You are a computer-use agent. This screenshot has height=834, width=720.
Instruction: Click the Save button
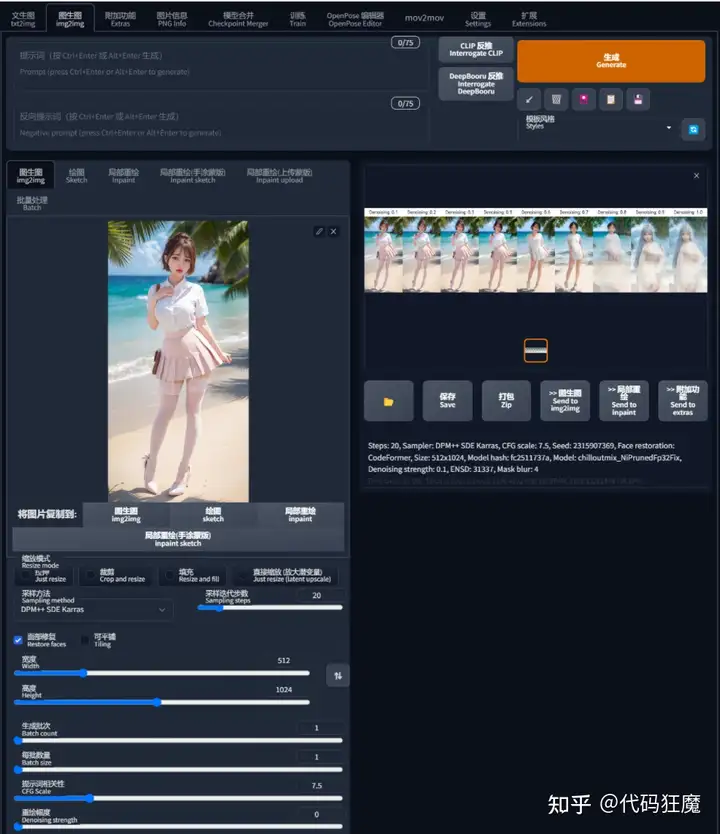[x=447, y=401]
